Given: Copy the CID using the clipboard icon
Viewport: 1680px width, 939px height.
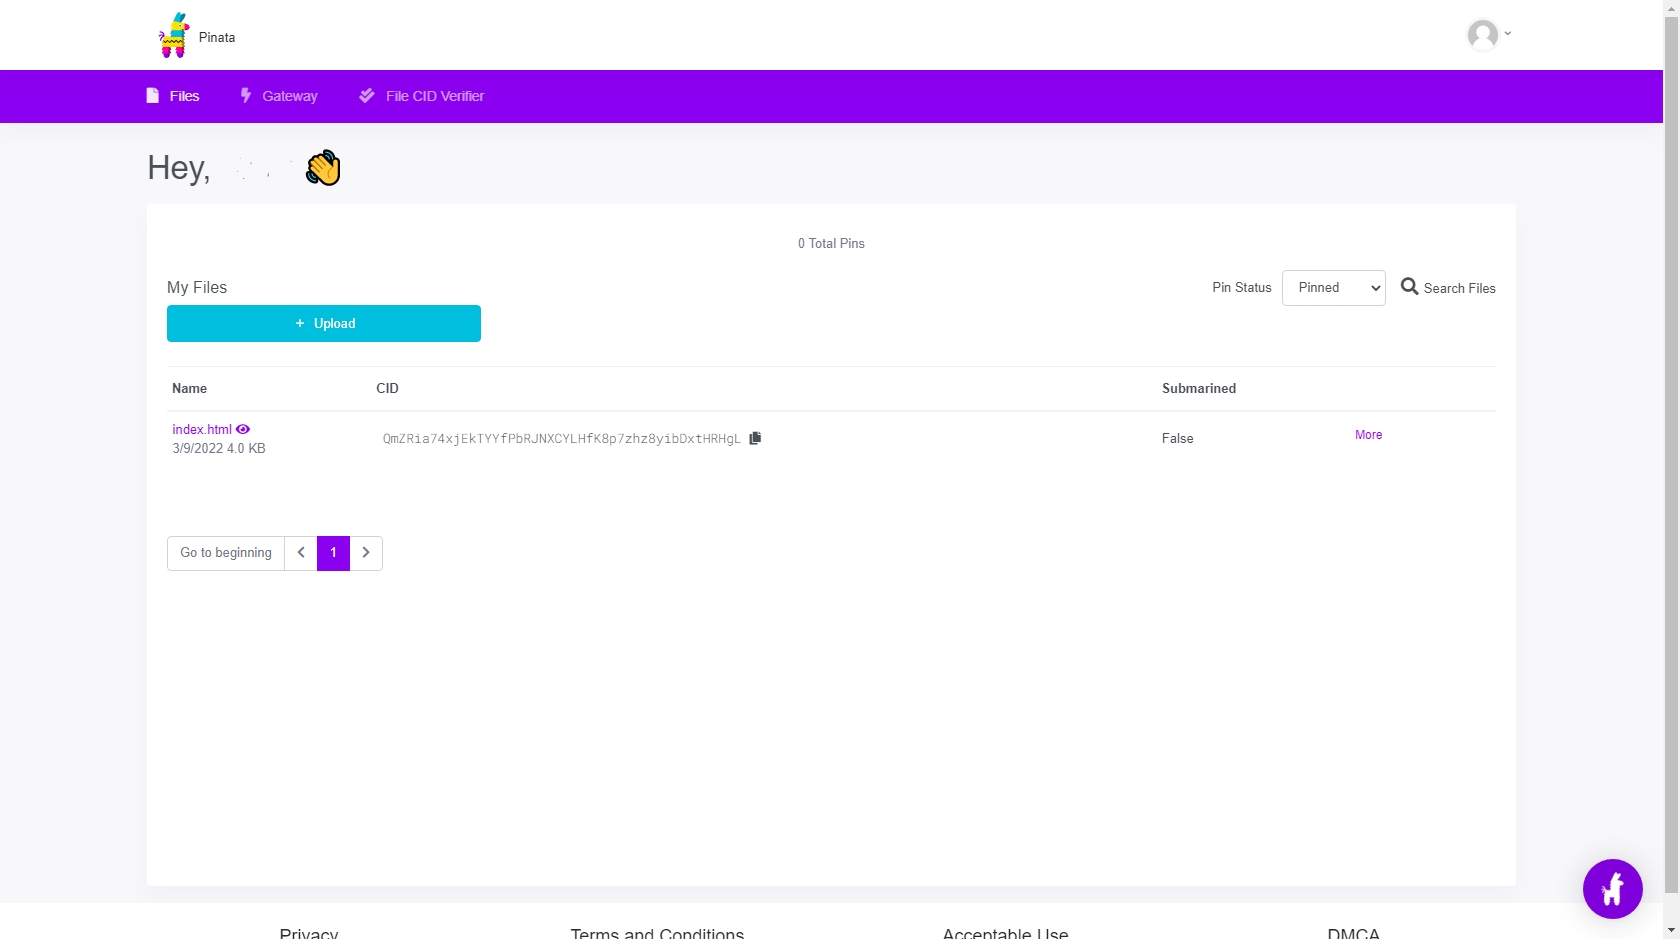Looking at the screenshot, I should 755,438.
